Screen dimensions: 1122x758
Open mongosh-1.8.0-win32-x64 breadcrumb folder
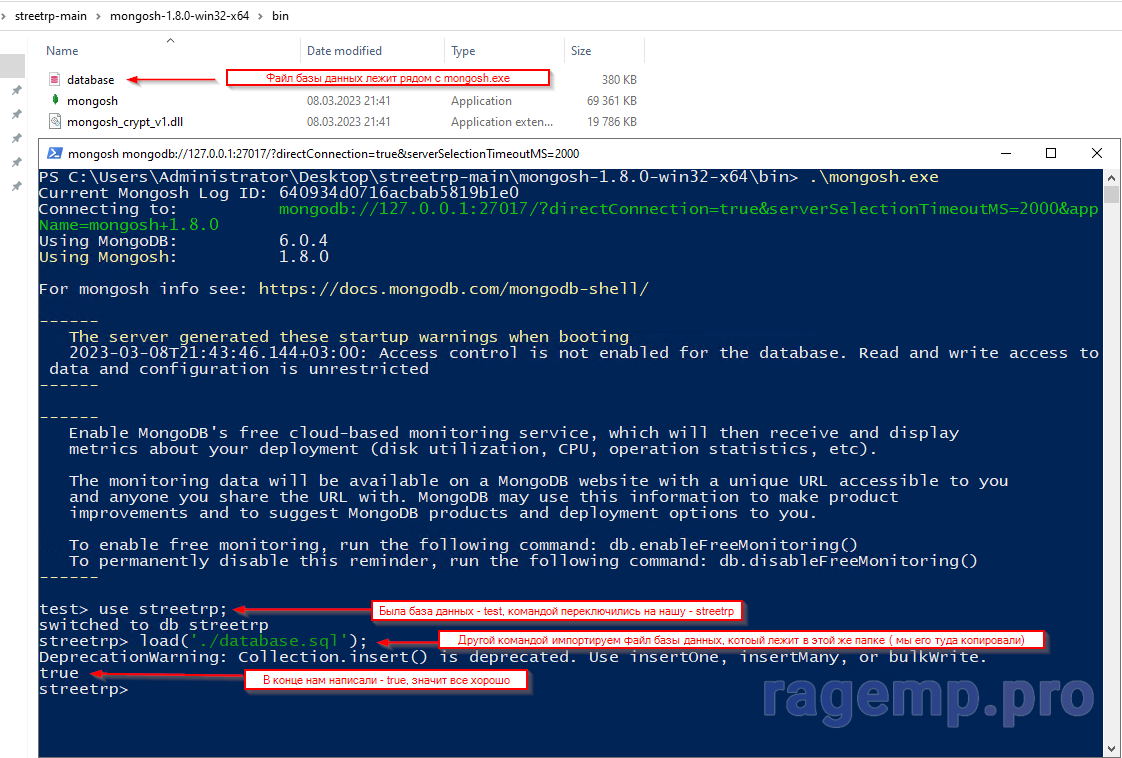coord(180,16)
